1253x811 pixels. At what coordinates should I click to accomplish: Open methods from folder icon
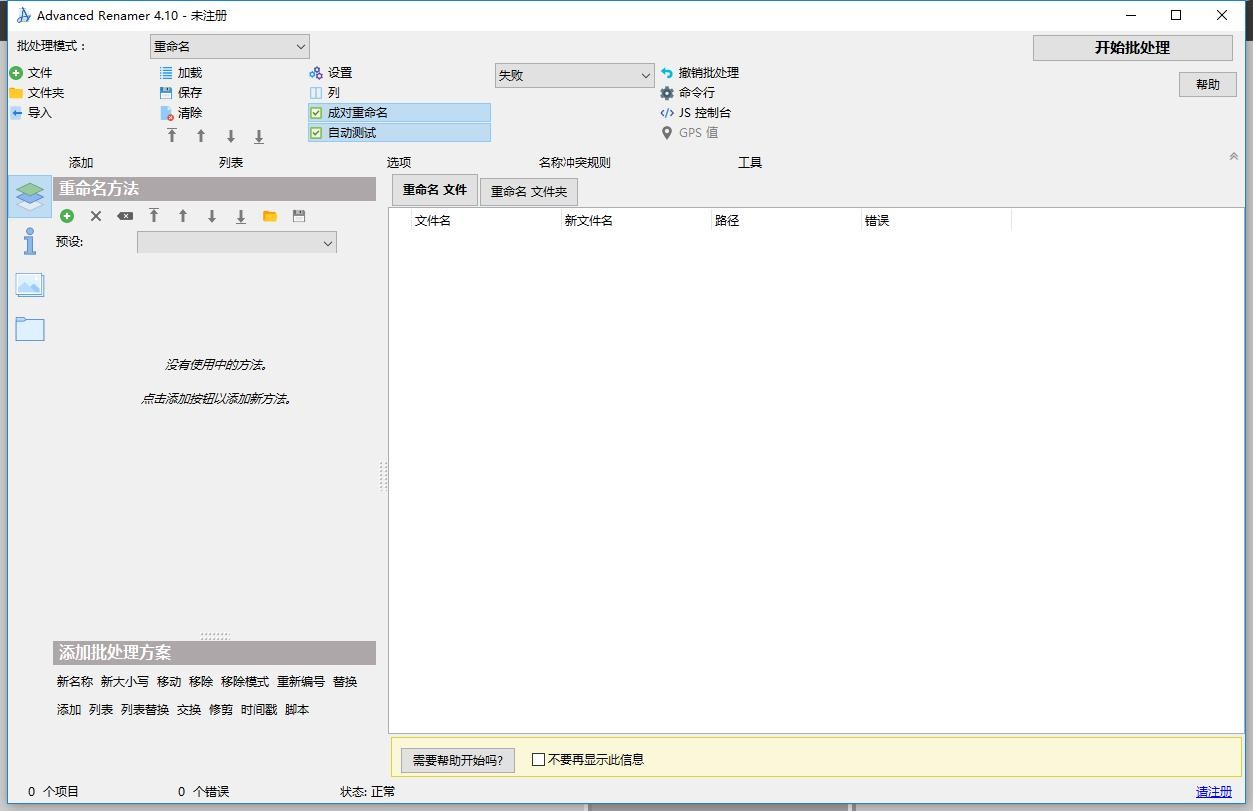(x=270, y=216)
